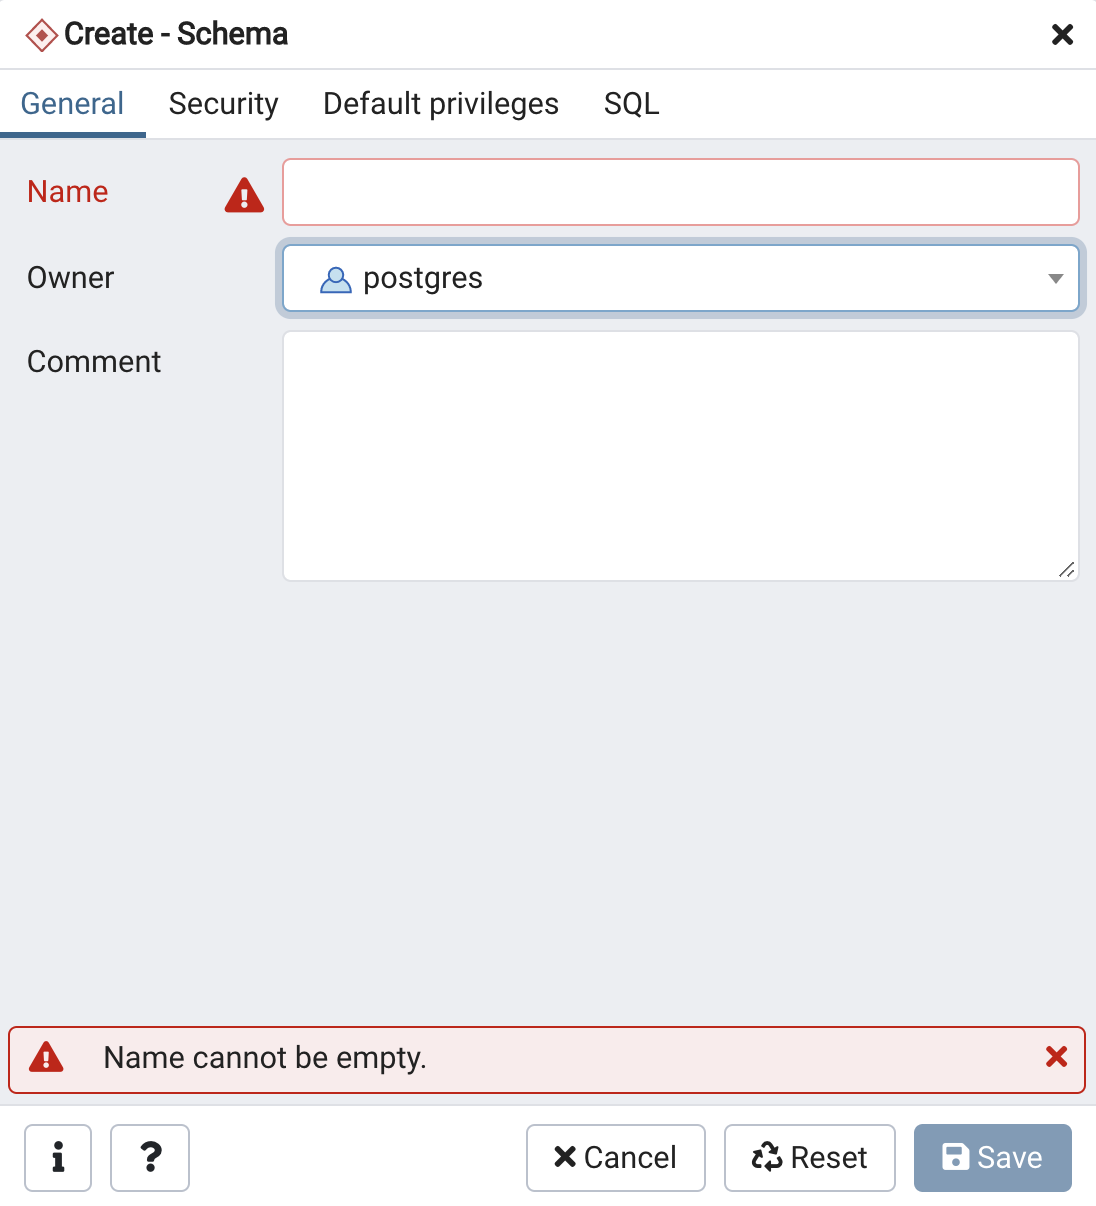1096x1206 pixels.
Task: Click the Name field warning triangle icon
Action: 244,195
